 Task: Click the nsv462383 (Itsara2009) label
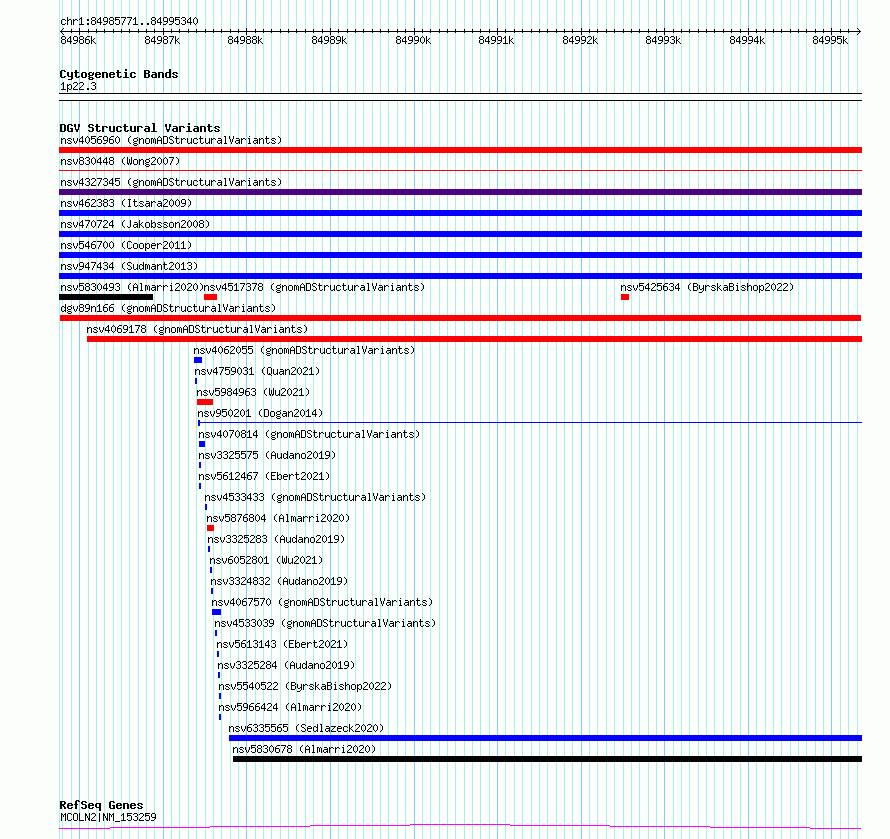pos(126,203)
